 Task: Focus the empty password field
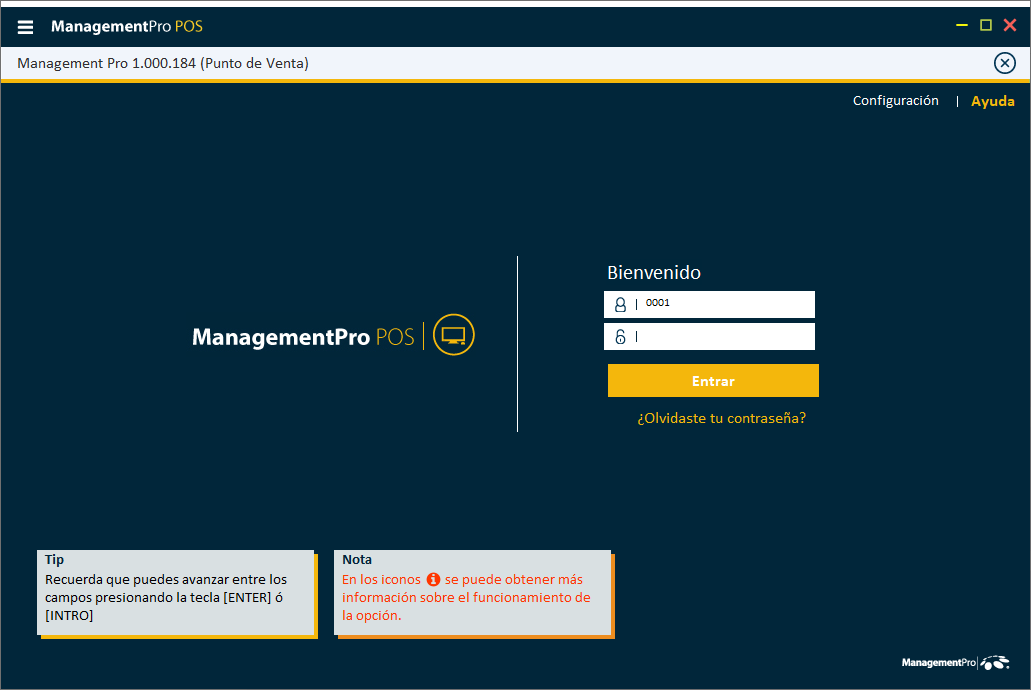709,337
